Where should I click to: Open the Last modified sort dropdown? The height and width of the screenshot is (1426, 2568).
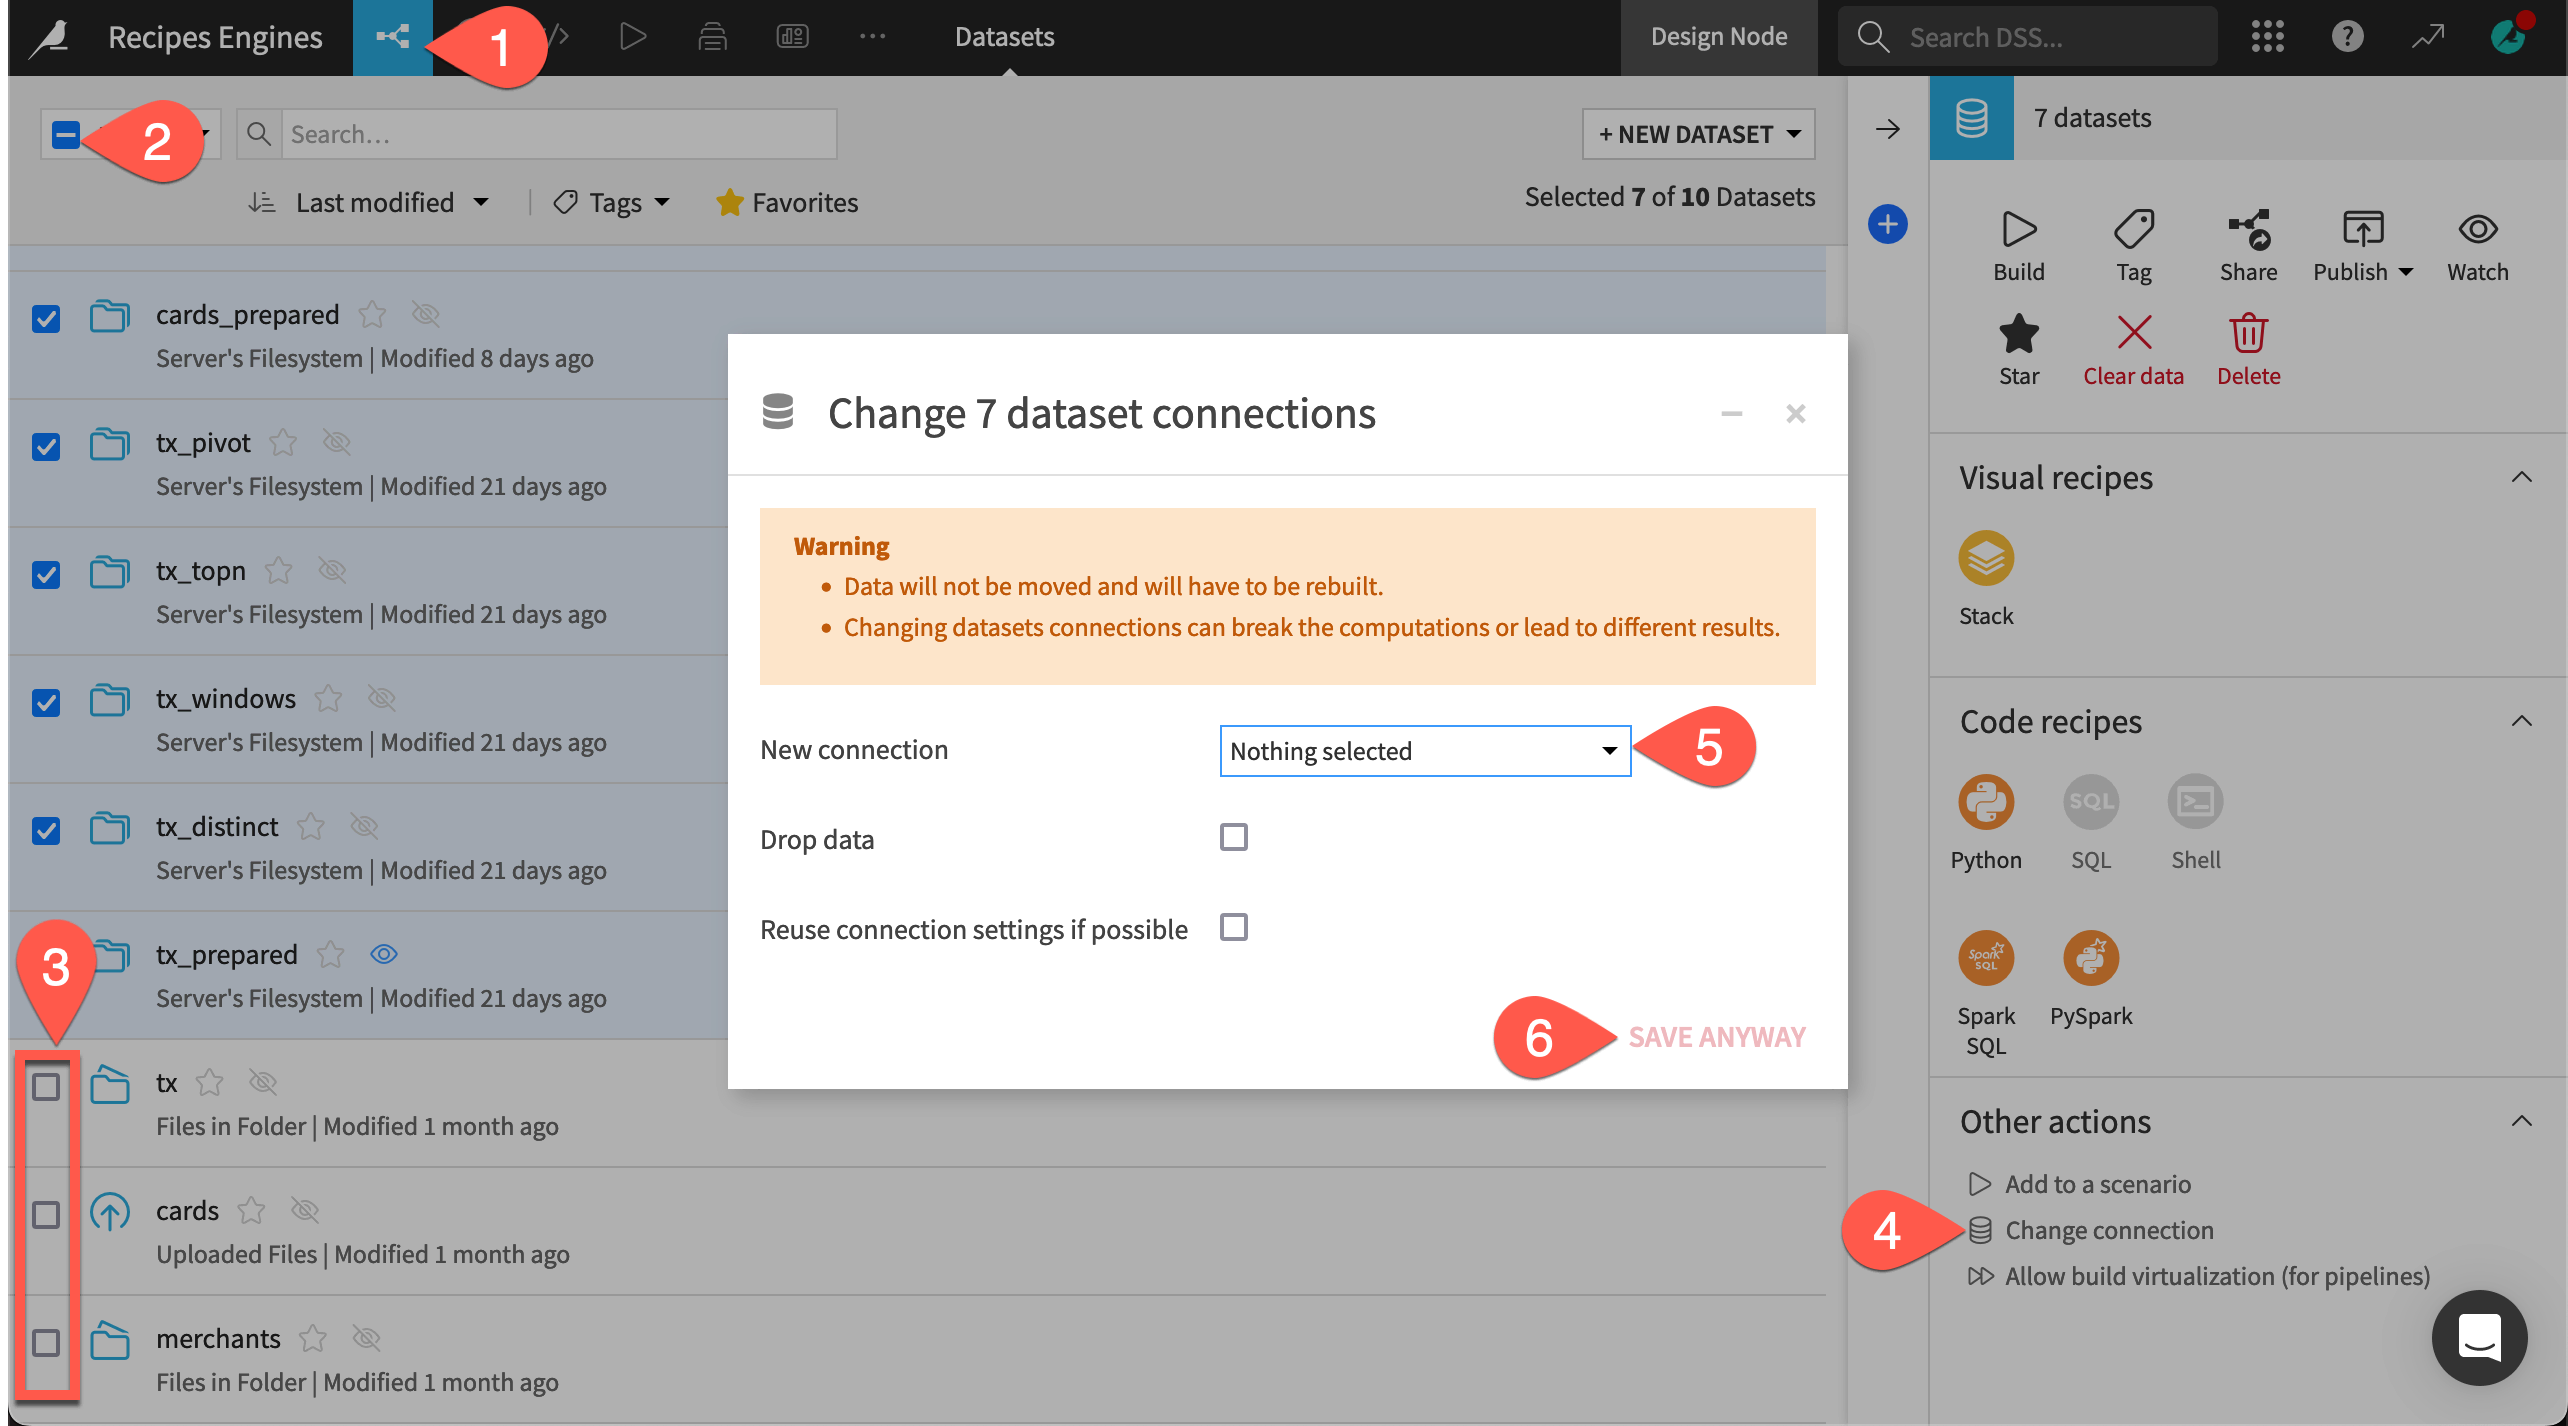click(x=391, y=203)
